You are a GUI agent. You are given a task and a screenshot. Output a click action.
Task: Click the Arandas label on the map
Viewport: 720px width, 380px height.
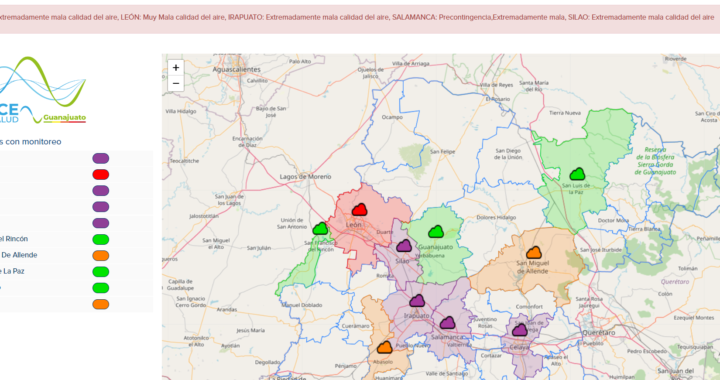tap(227, 310)
